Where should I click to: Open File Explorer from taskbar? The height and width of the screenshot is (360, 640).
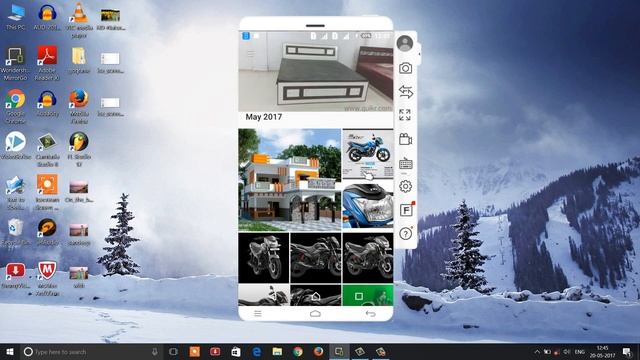tap(277, 351)
